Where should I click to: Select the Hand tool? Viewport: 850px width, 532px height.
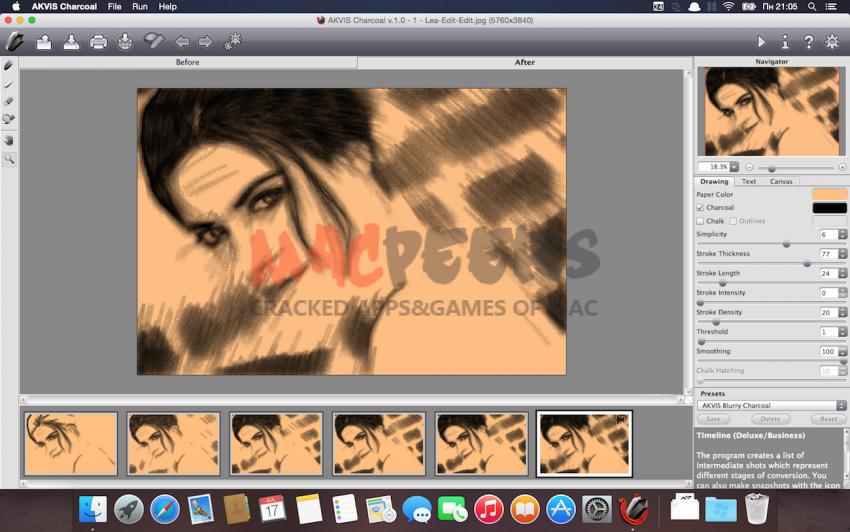point(9,139)
